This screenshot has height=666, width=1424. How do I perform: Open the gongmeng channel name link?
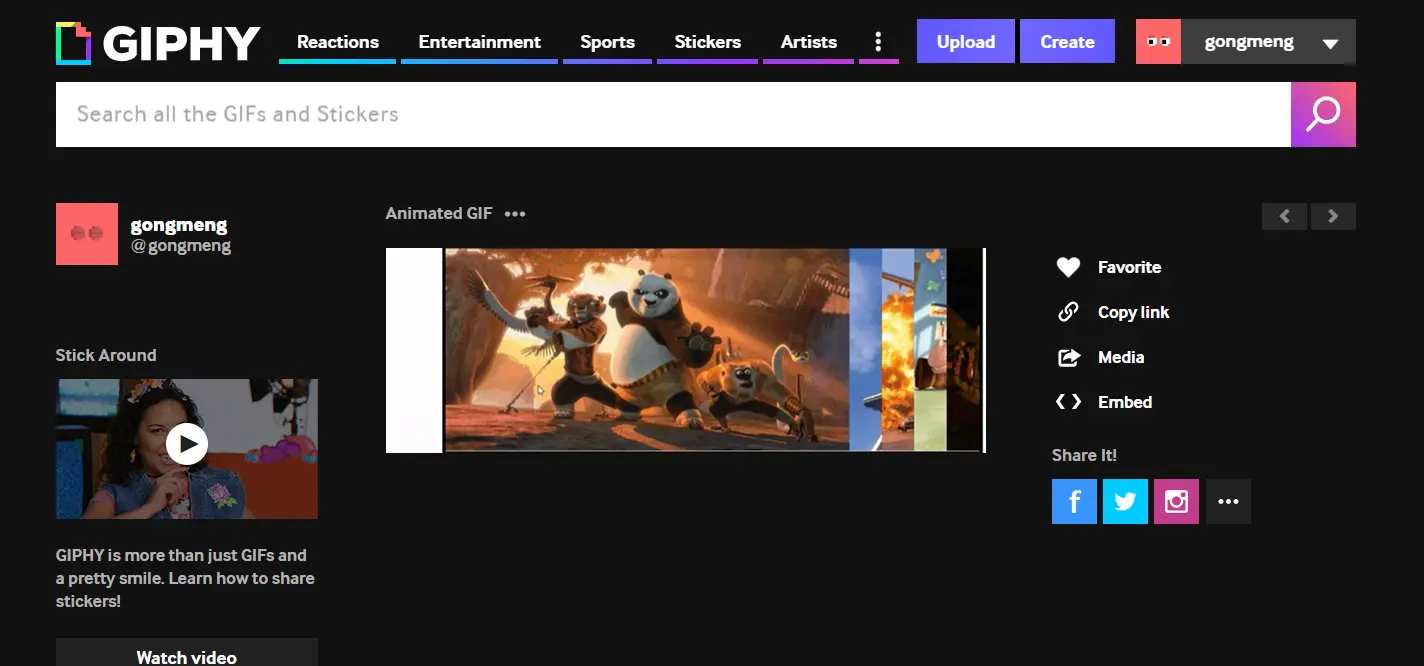[x=179, y=225]
